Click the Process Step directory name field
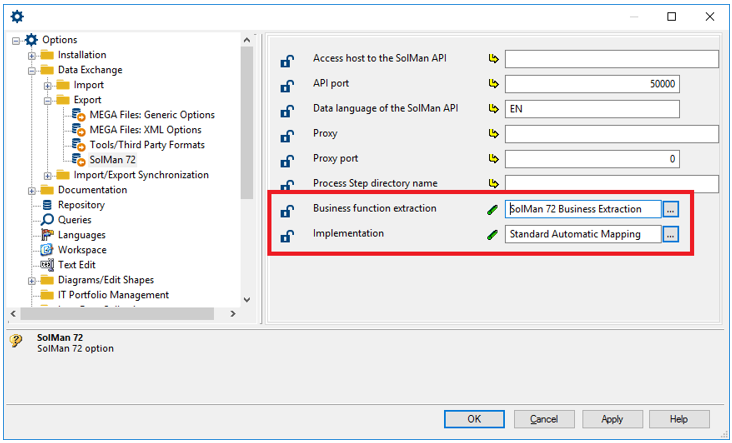Screen dimensions: 732x443 611,184
